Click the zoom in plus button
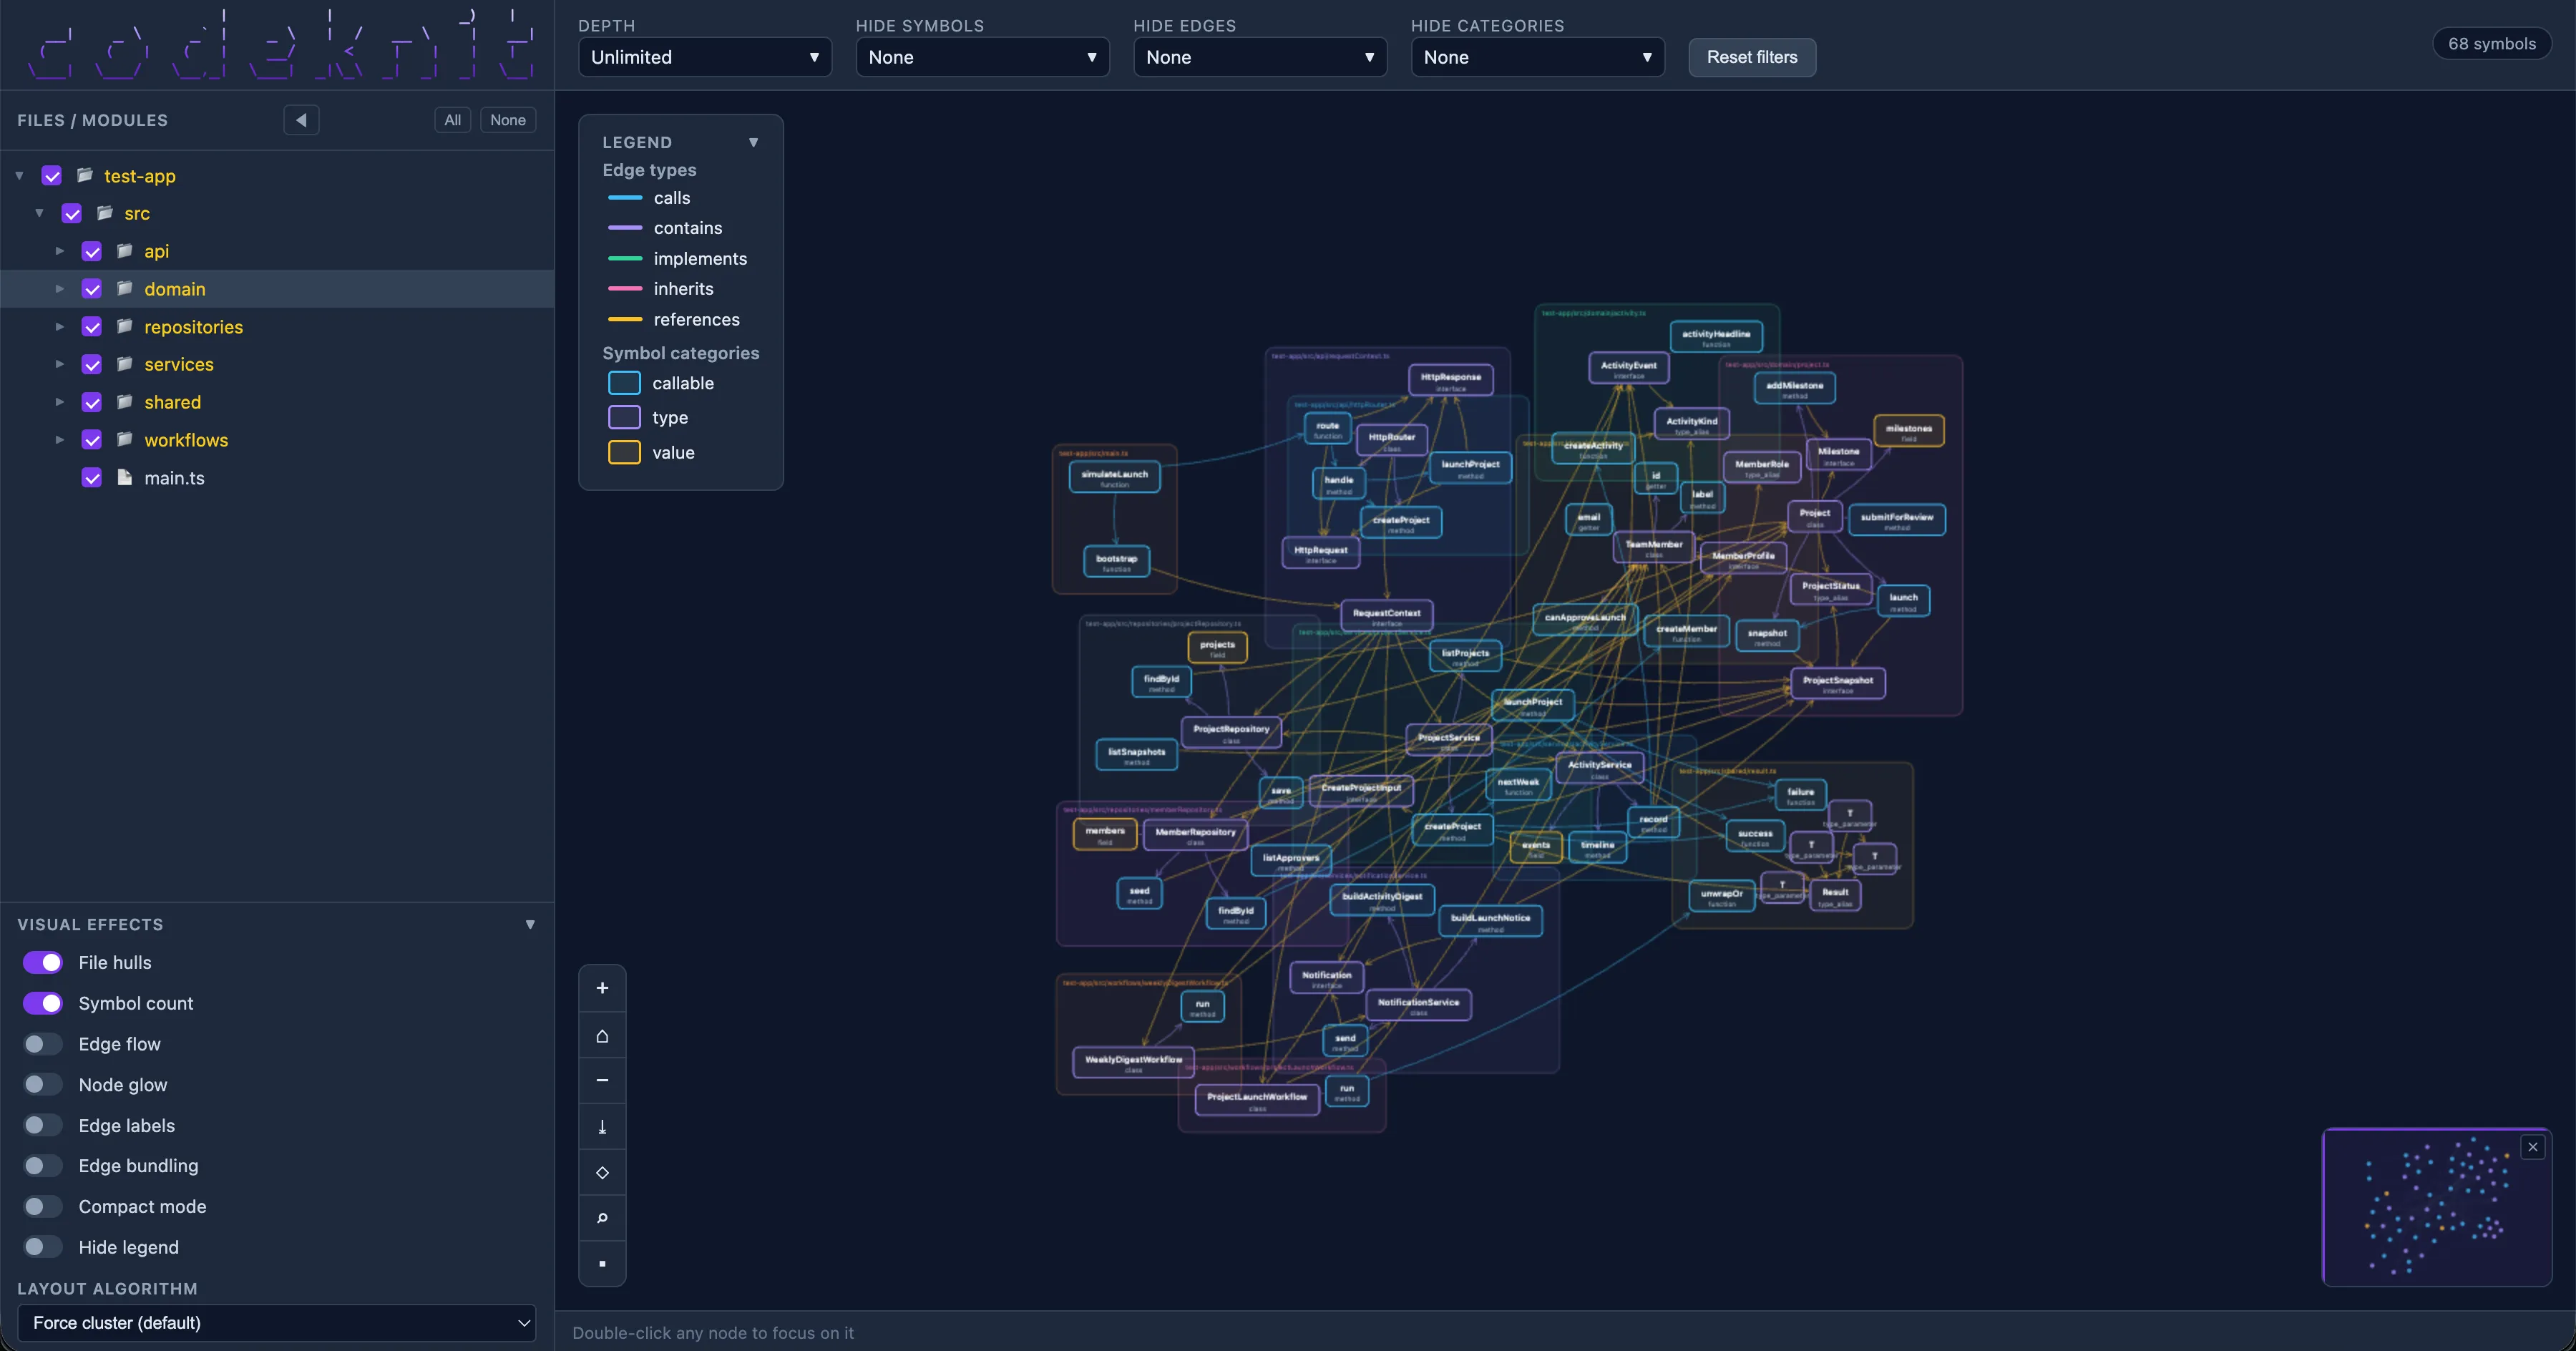The width and height of the screenshot is (2576, 1351). coord(602,988)
